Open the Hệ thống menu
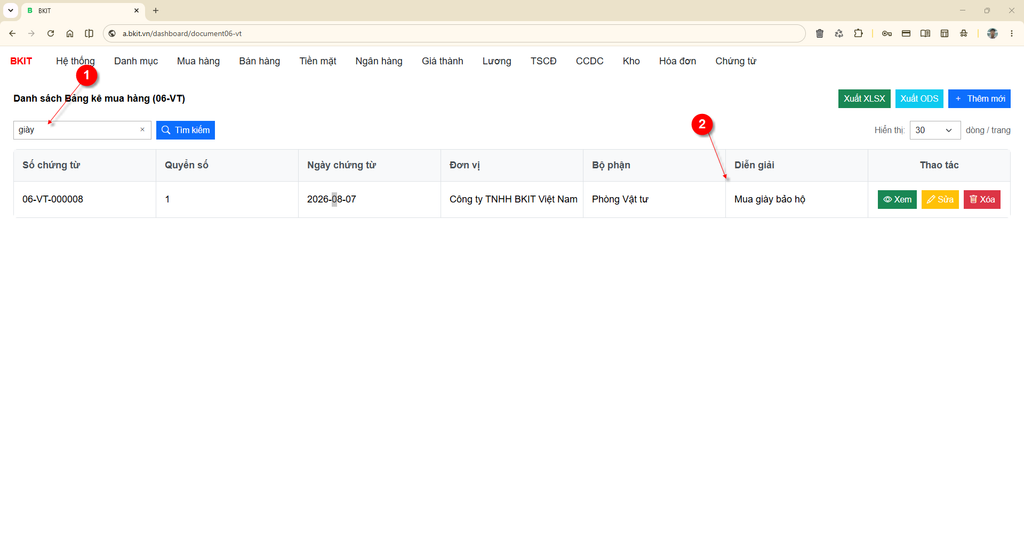The height and width of the screenshot is (550, 1024). click(75, 61)
